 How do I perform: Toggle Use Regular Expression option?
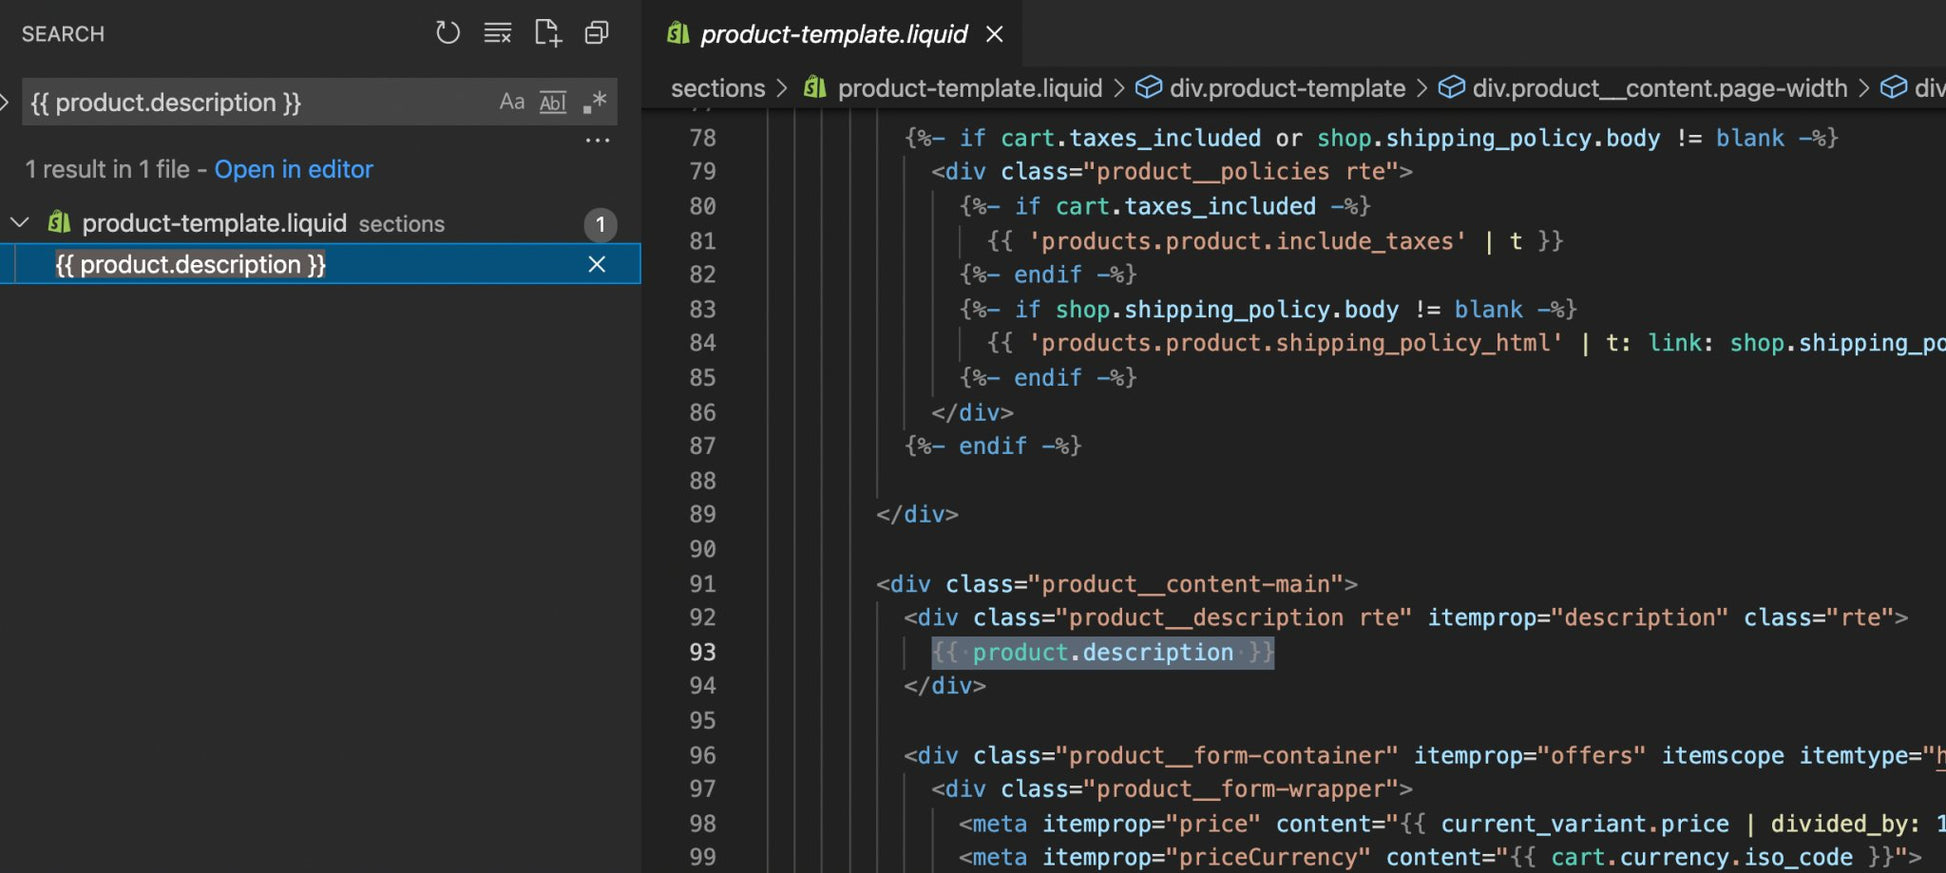595,102
